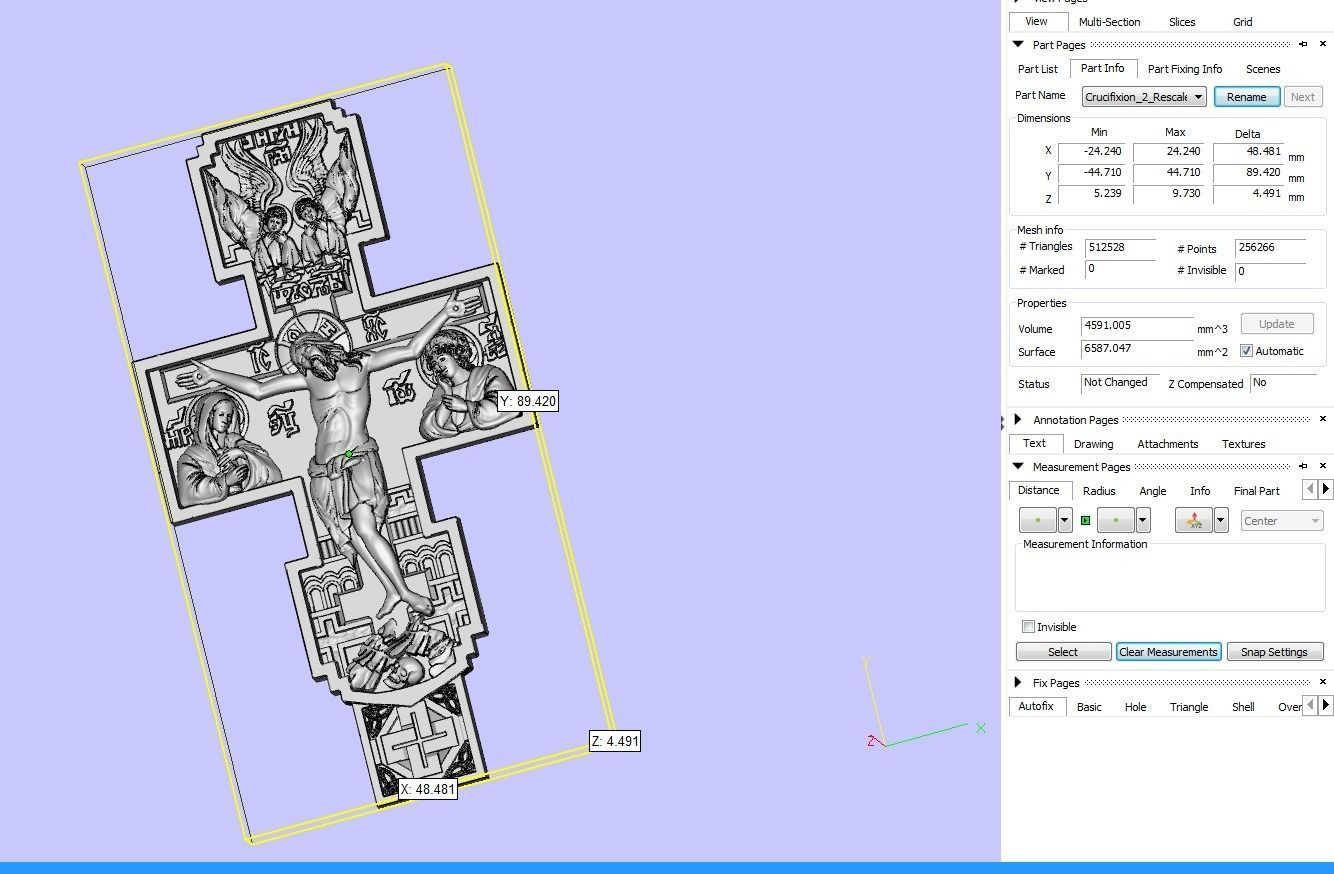Screen dimensions: 1334x874
Task: Toggle the Automatic checkbox
Action: pyautogui.click(x=1246, y=351)
